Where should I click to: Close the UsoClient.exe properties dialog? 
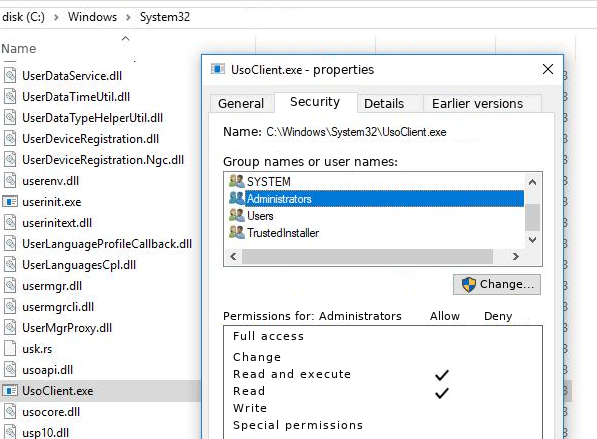[x=548, y=69]
